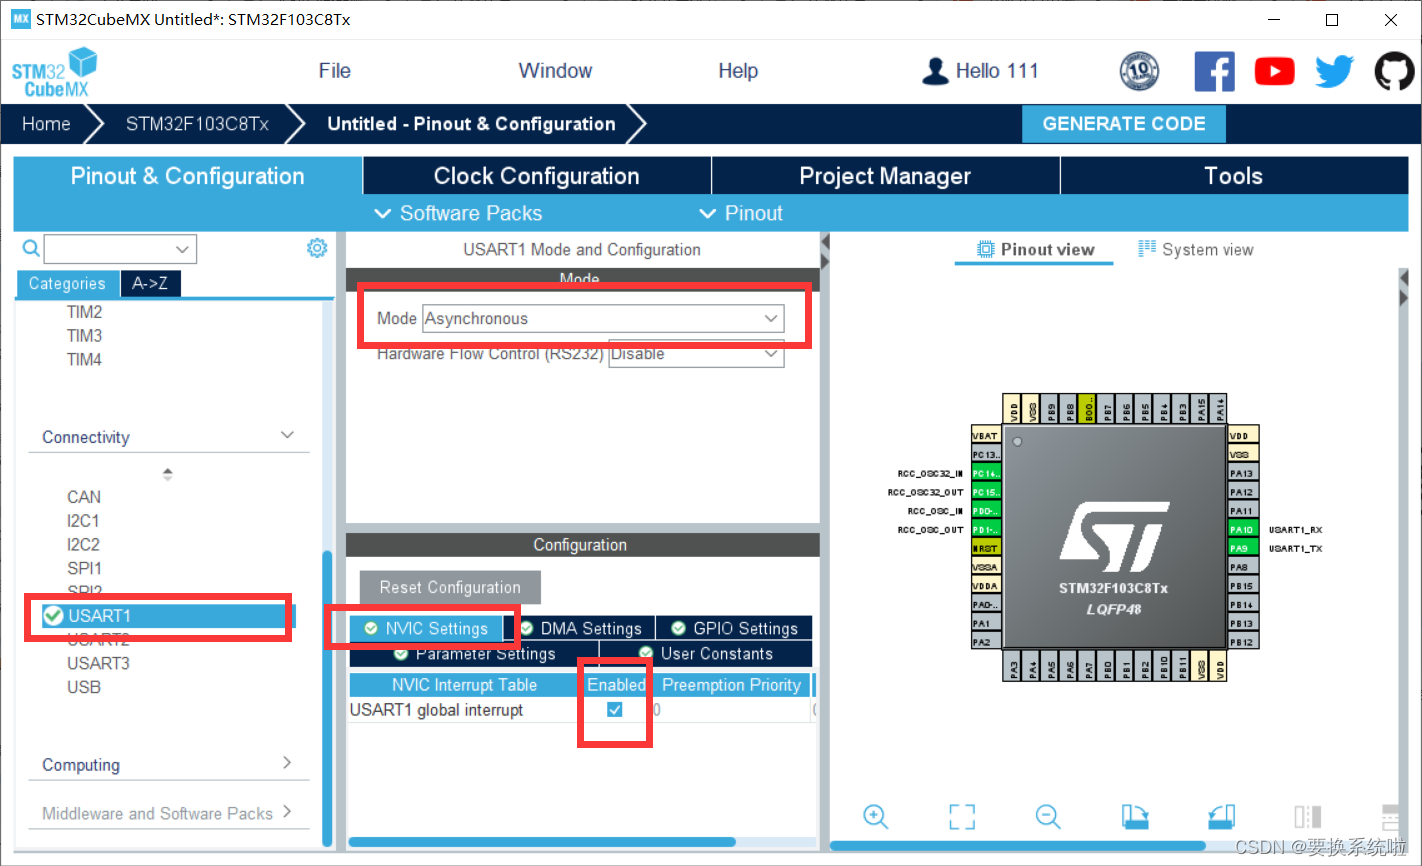Select I2C1 in the peripheral list
This screenshot has height=866, width=1422.
(83, 521)
